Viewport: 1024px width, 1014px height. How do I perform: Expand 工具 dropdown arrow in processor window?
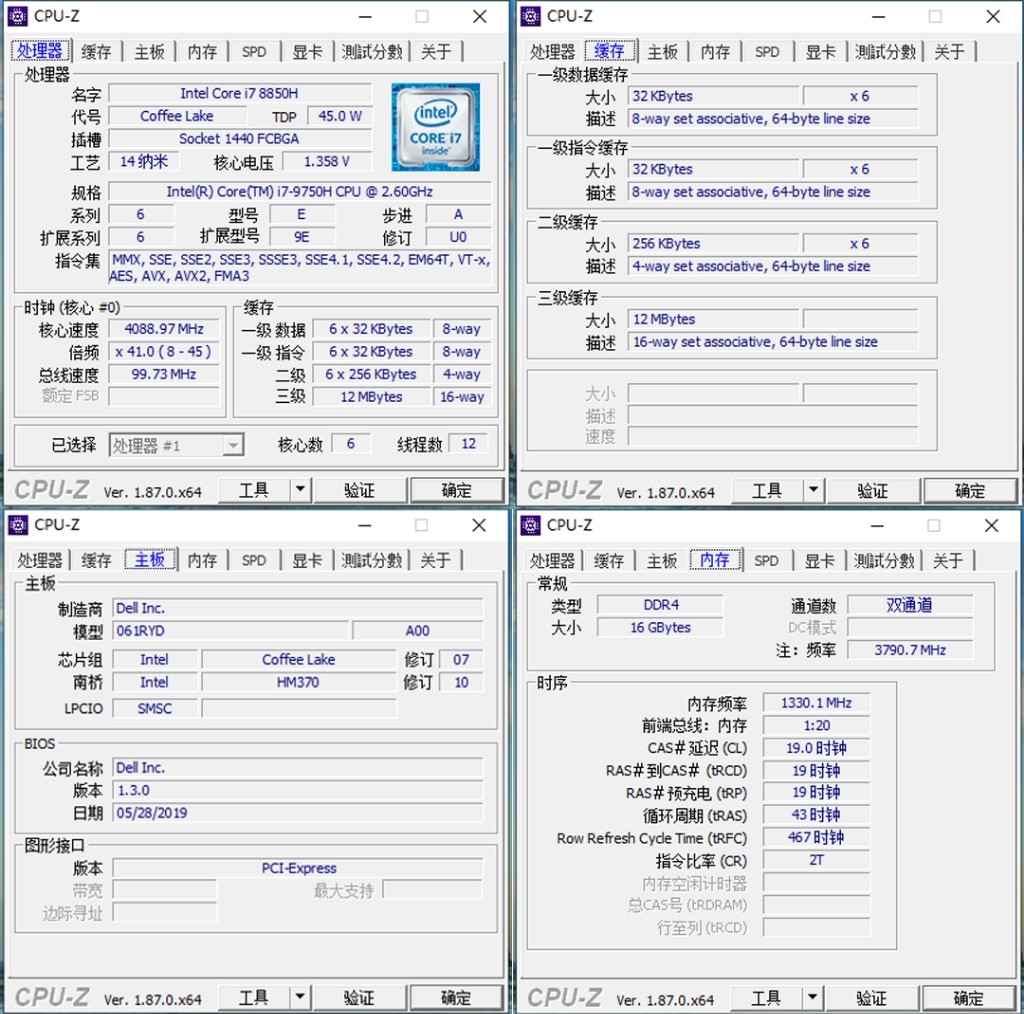(x=300, y=489)
